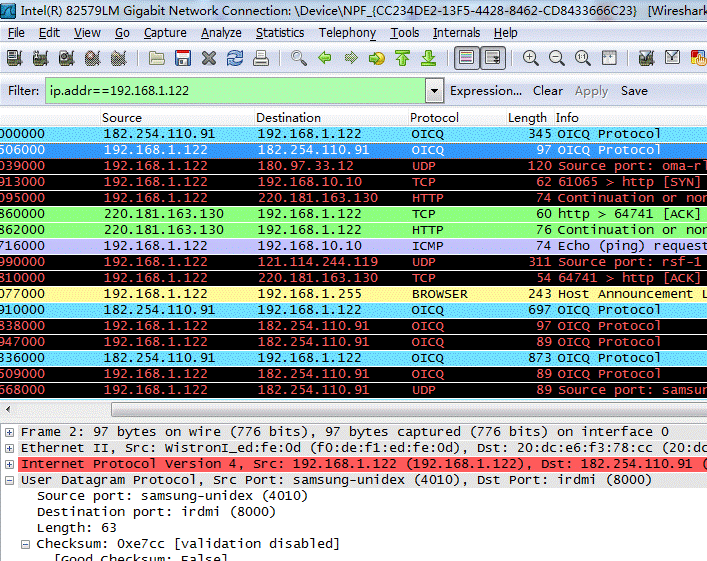
Task: Expand the Ethernet II detail tree
Action: [9, 448]
